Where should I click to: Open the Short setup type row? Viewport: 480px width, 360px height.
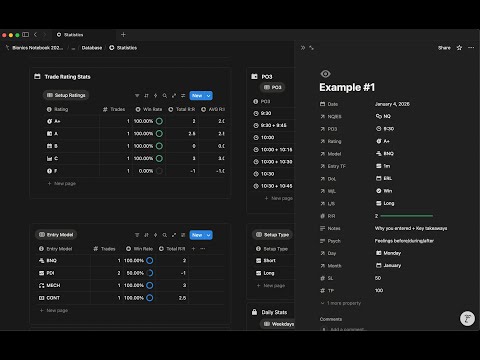(266, 261)
